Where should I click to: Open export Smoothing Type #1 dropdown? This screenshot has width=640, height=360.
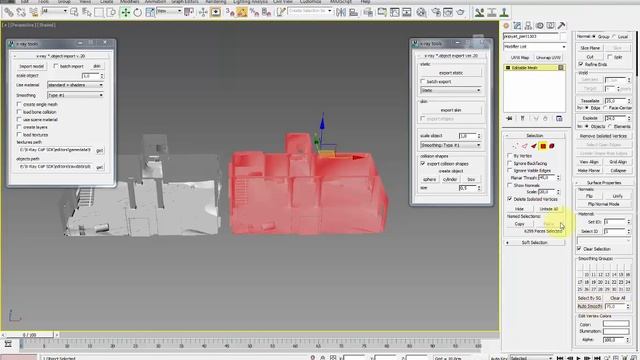[x=451, y=145]
